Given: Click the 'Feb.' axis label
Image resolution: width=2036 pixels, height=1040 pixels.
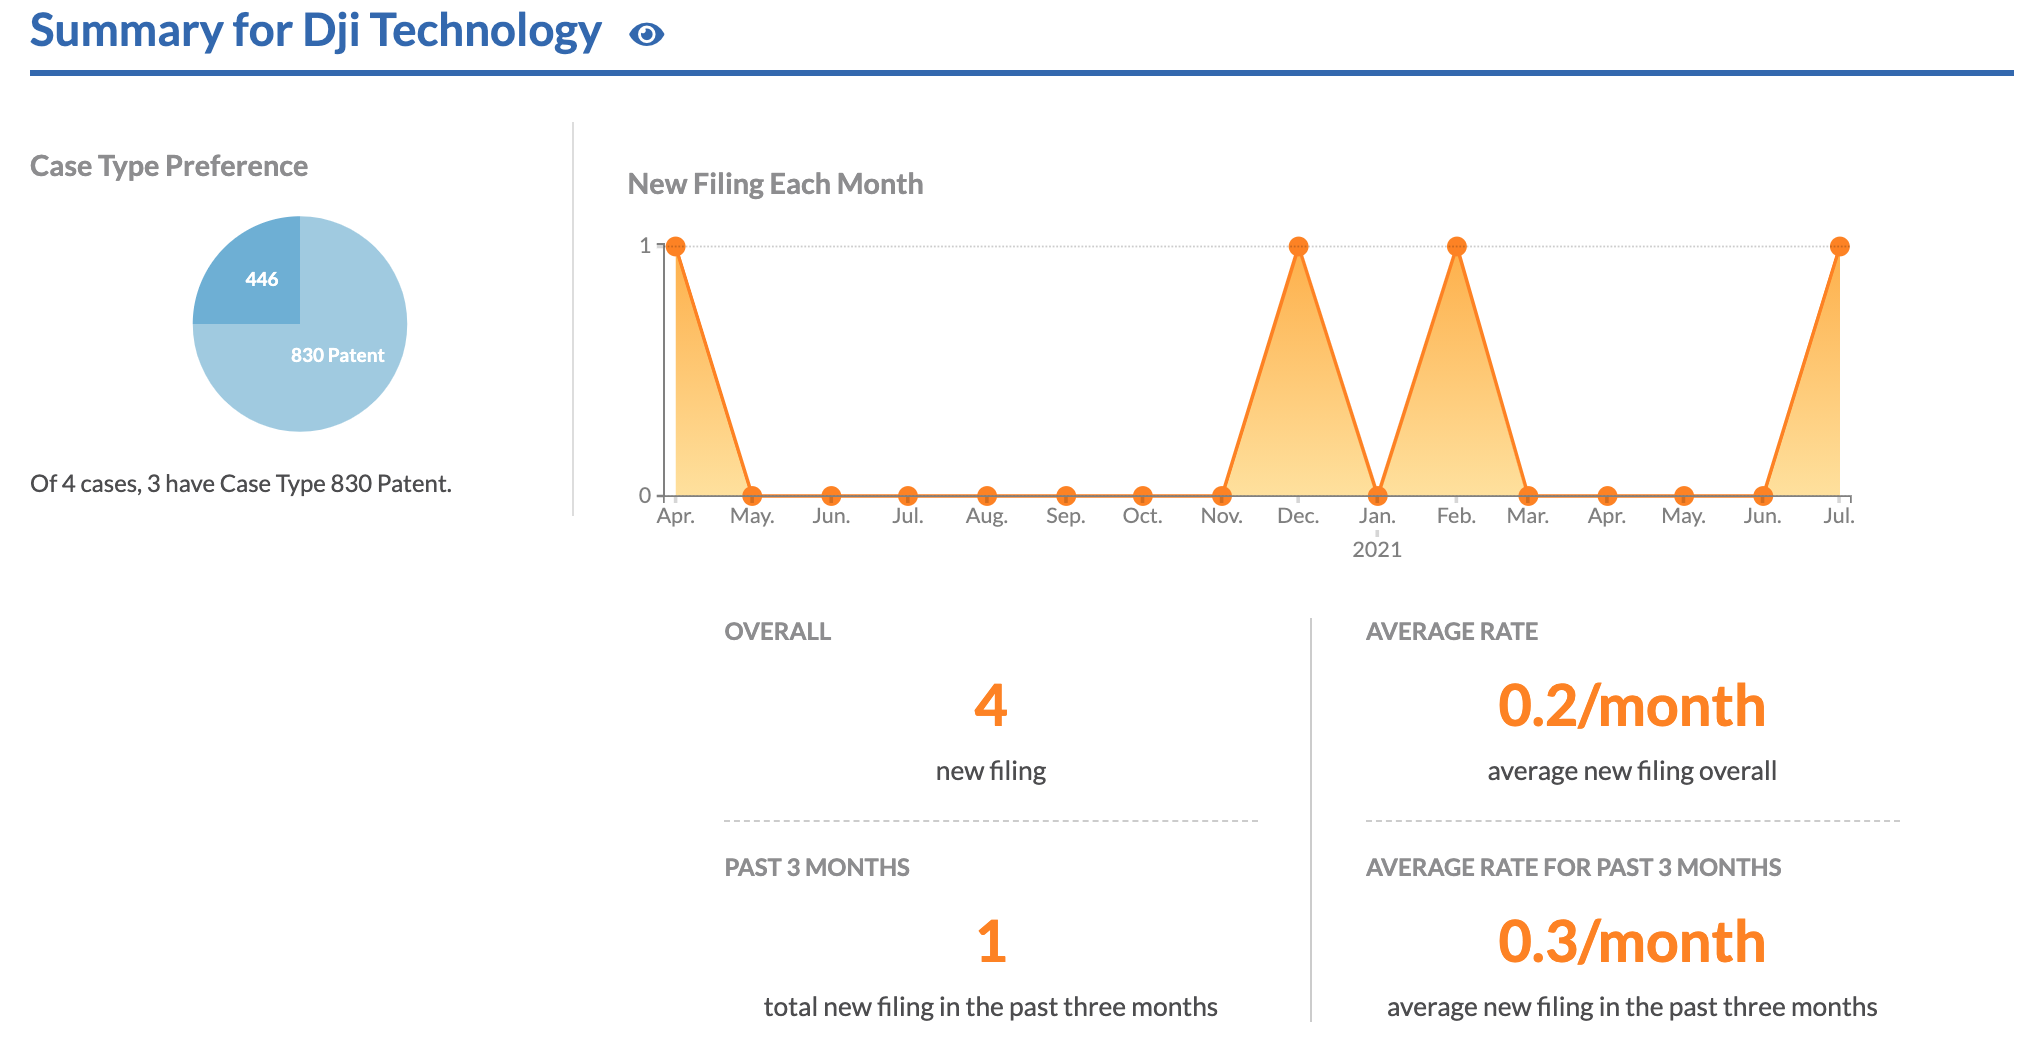Looking at the screenshot, I should point(1456,516).
